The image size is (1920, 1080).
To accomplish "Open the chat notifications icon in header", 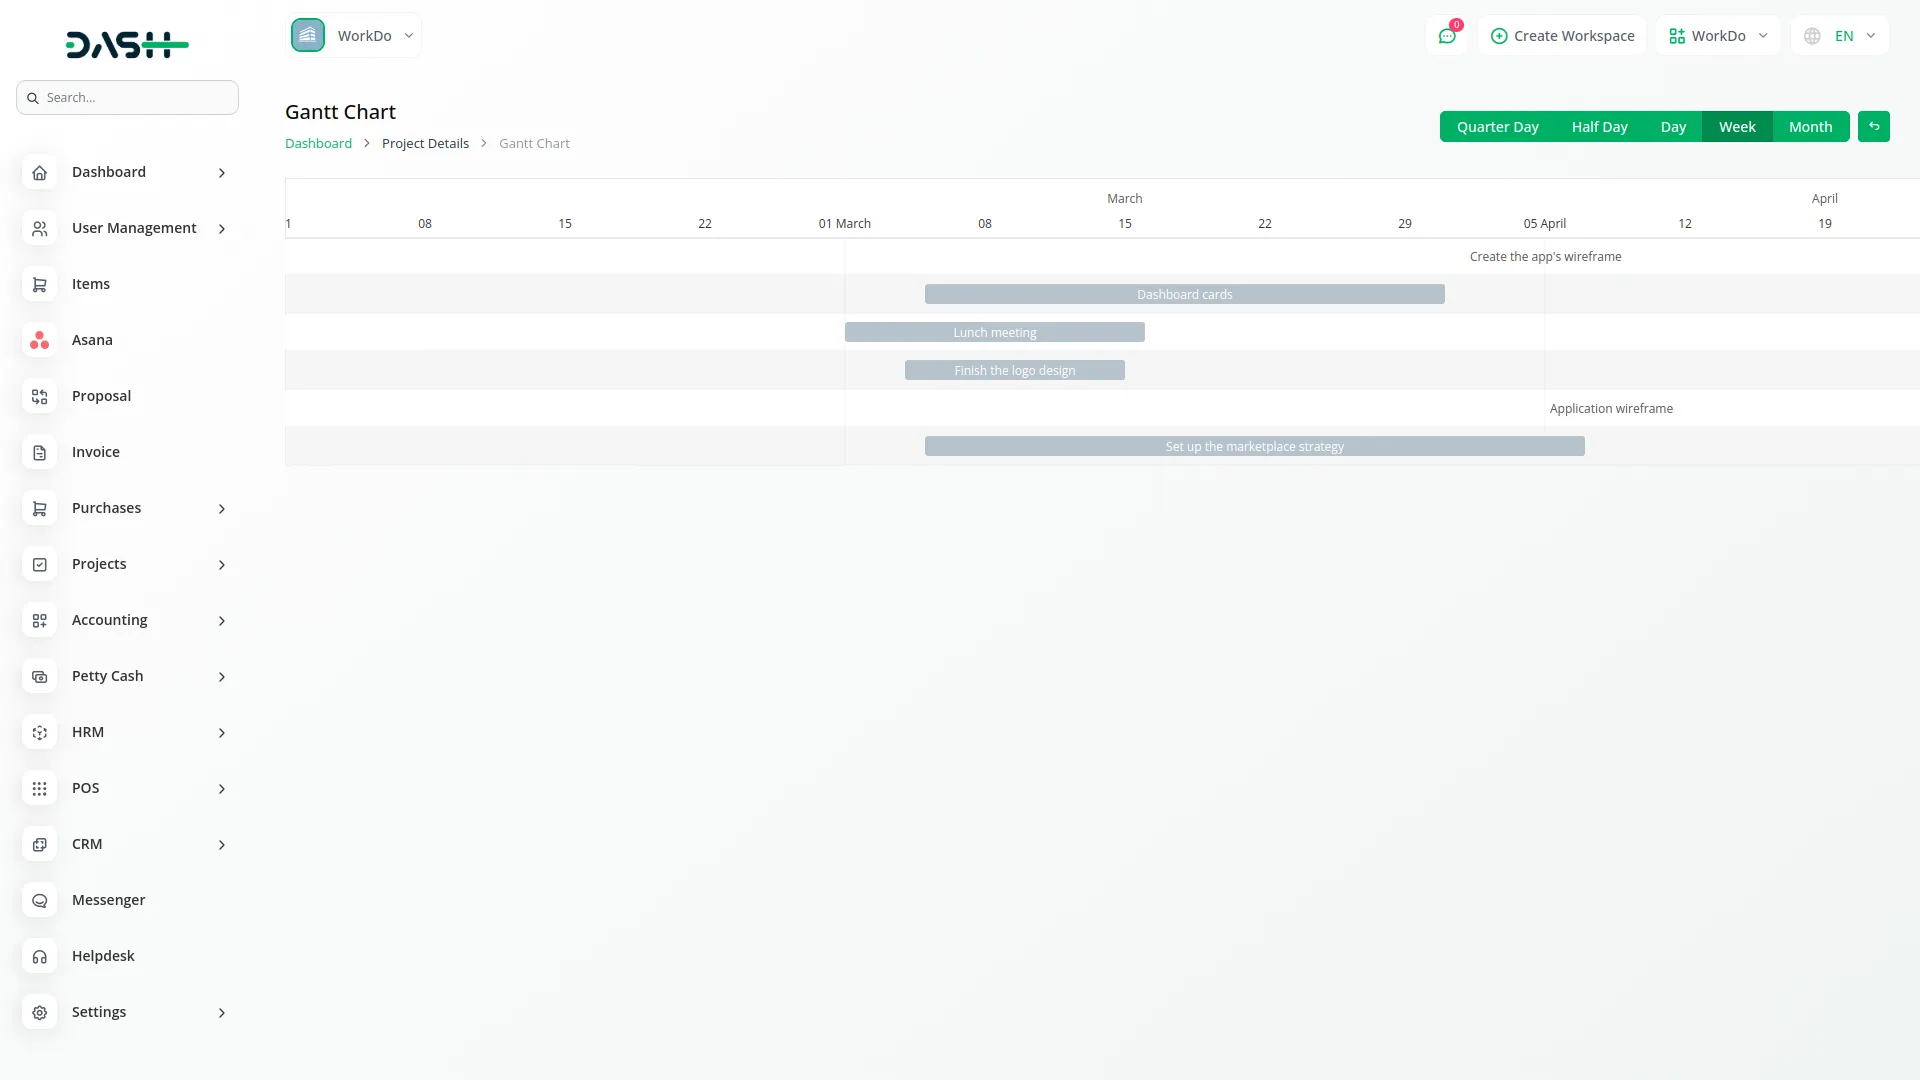I will pyautogui.click(x=1446, y=36).
